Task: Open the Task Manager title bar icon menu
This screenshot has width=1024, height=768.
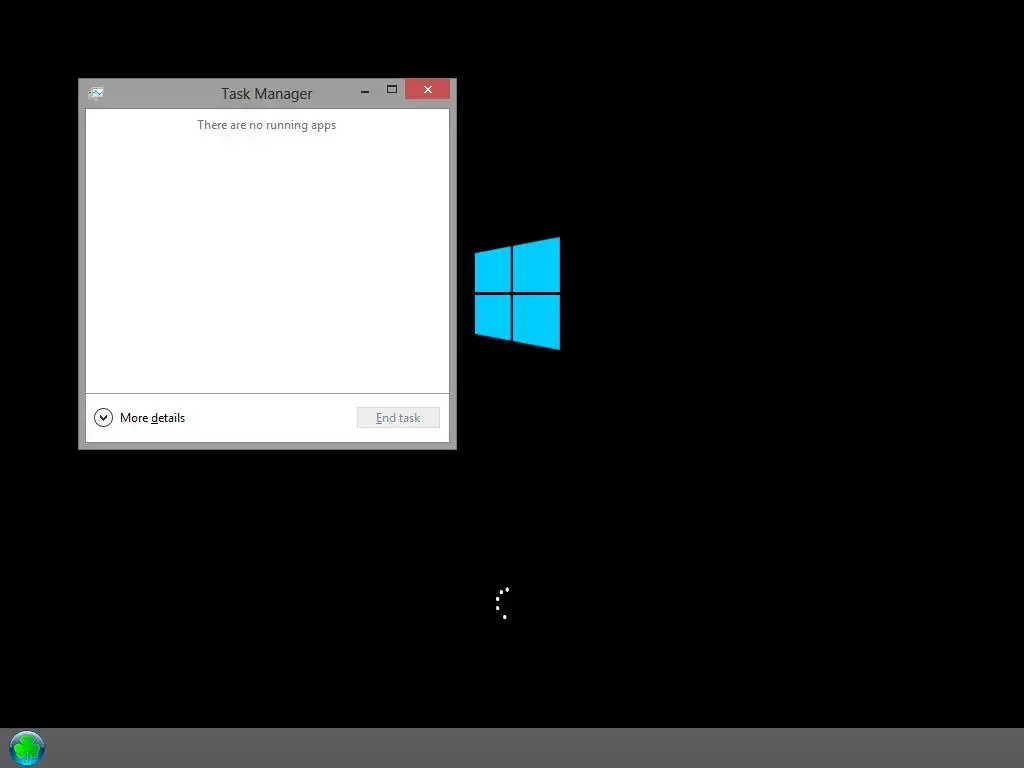Action: point(96,93)
